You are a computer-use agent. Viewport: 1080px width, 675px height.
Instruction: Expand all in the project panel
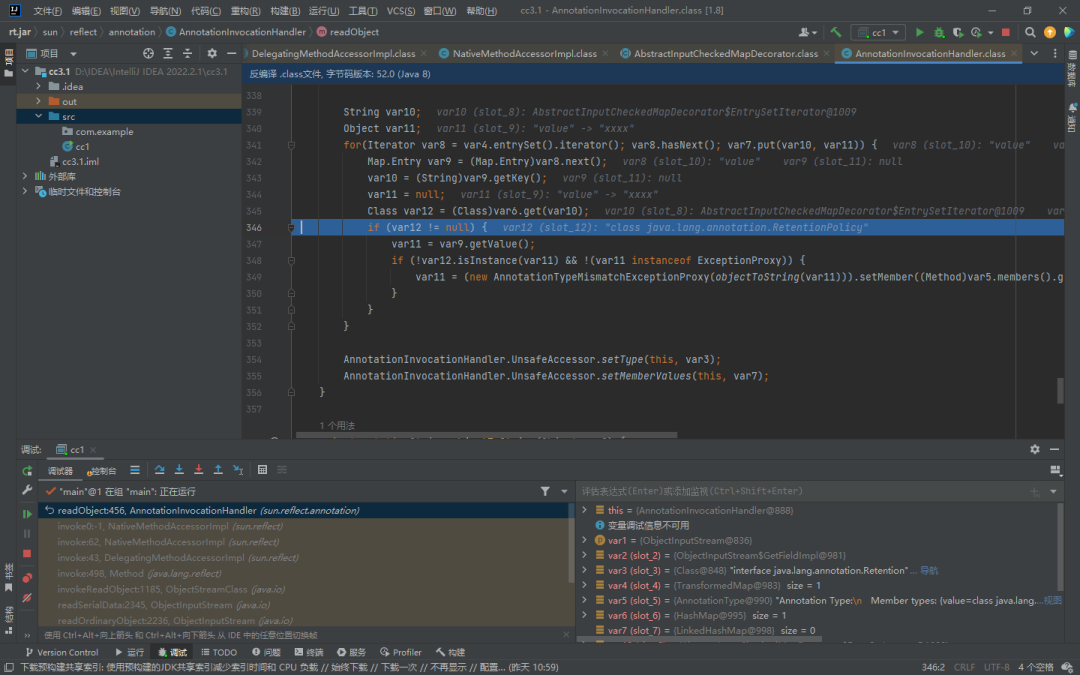coord(167,53)
